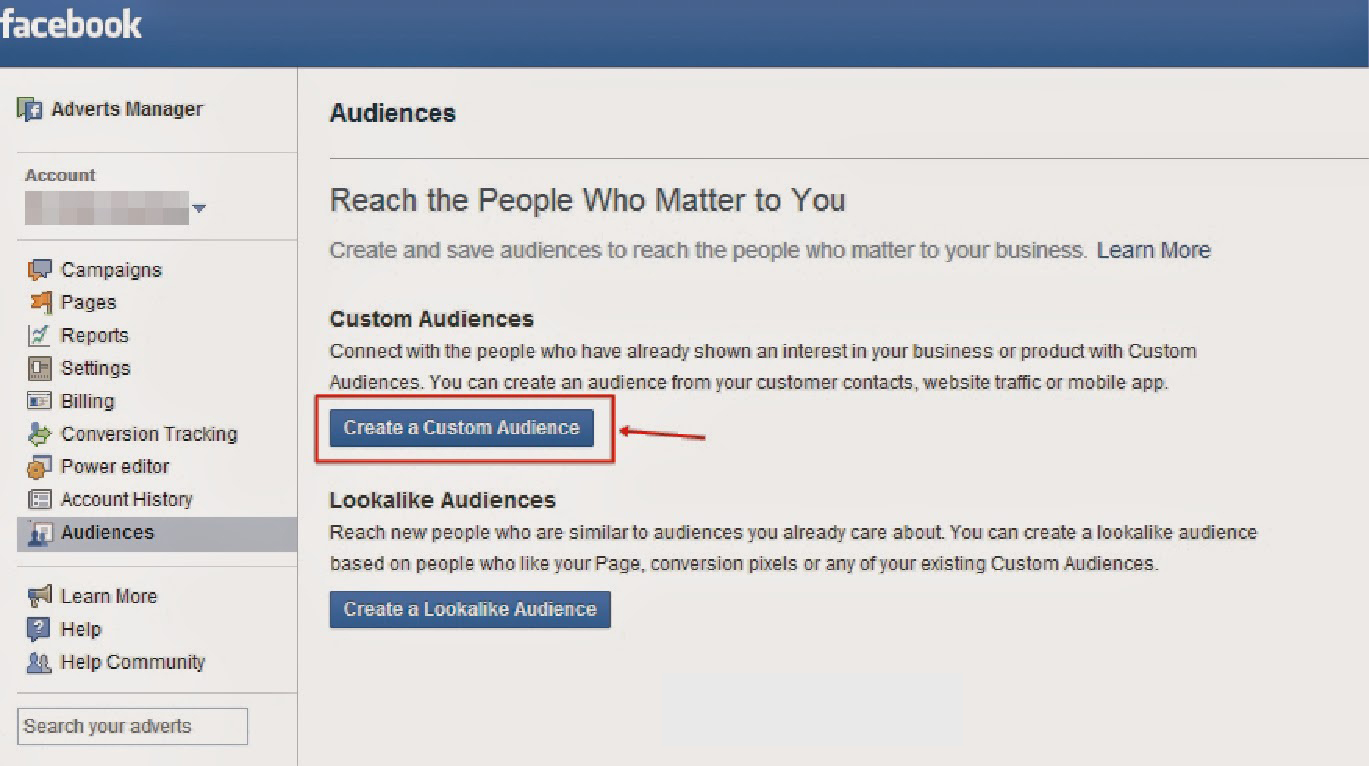Click the Power editor icon
Screen dimensions: 1369x766
[x=40, y=466]
